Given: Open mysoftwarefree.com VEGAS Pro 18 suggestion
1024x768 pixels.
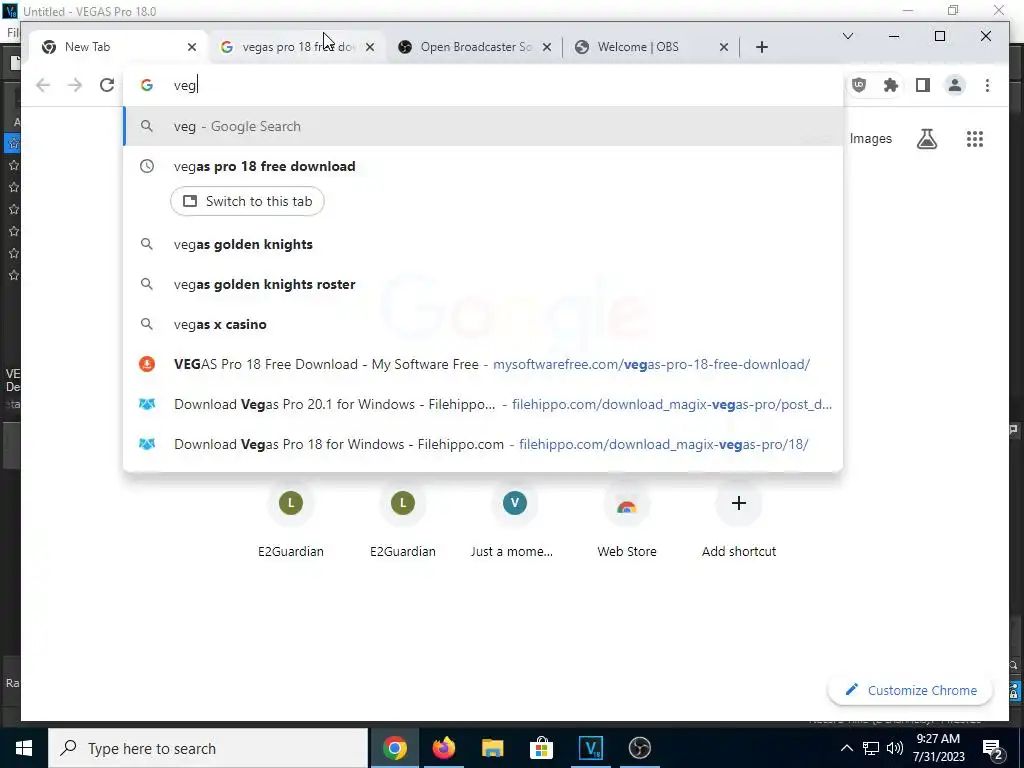Looking at the screenshot, I should pyautogui.click(x=483, y=364).
